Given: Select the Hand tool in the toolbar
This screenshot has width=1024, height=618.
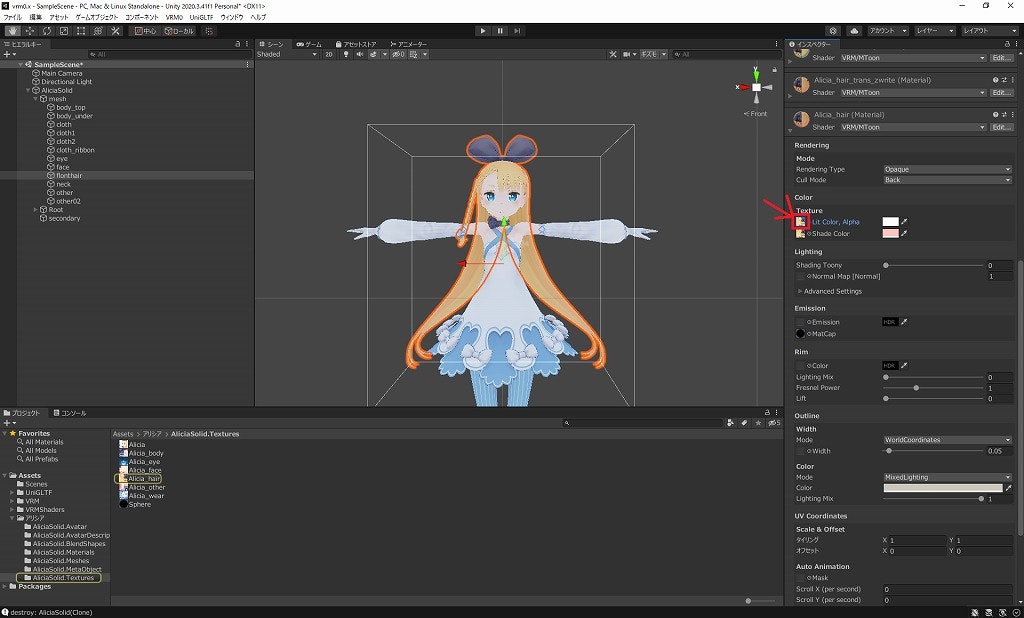Looking at the screenshot, I should point(12,31).
